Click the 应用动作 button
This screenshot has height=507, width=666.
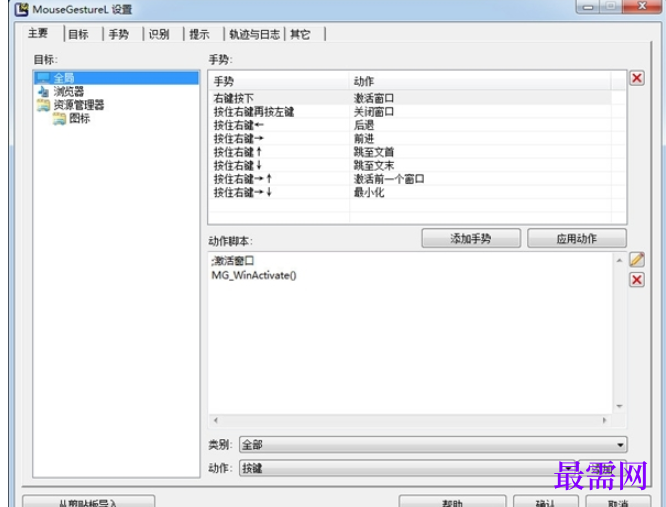576,238
